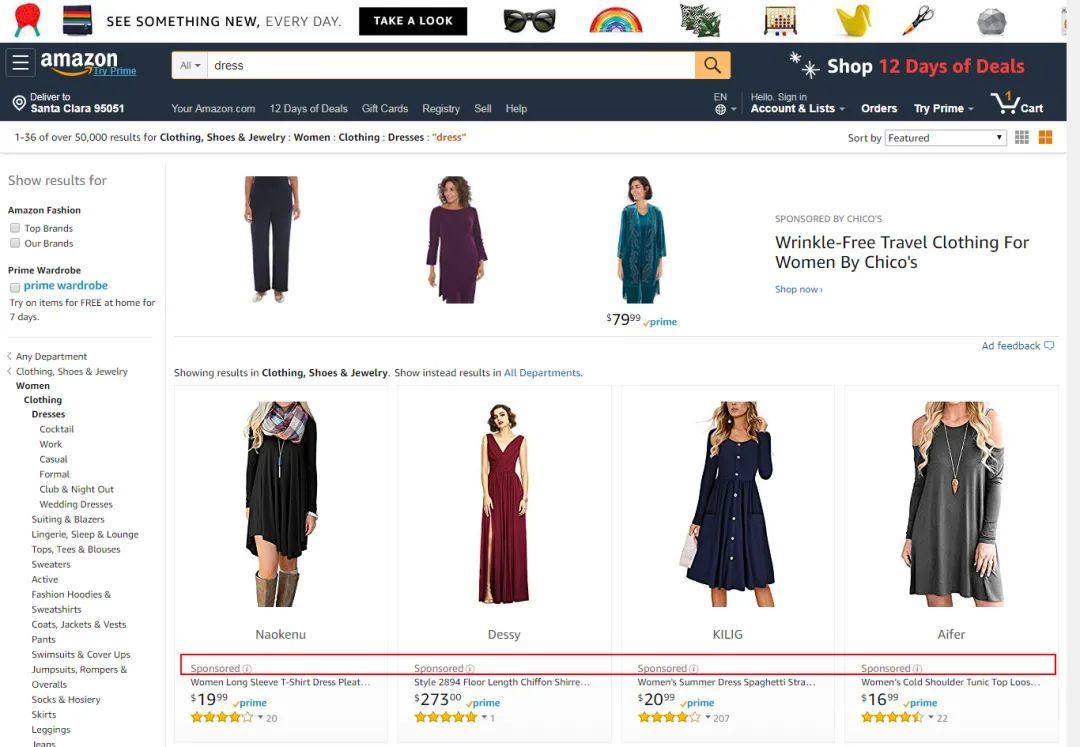Click the gray geometric orb banner image
Image resolution: width=1080 pixels, height=747 pixels.
[x=992, y=21]
